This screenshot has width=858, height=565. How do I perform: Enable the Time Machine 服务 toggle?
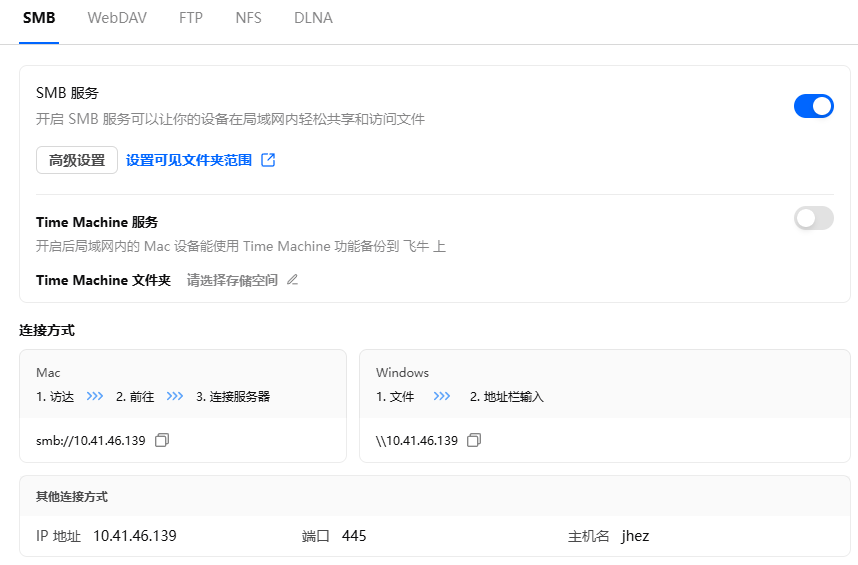pyautogui.click(x=813, y=218)
